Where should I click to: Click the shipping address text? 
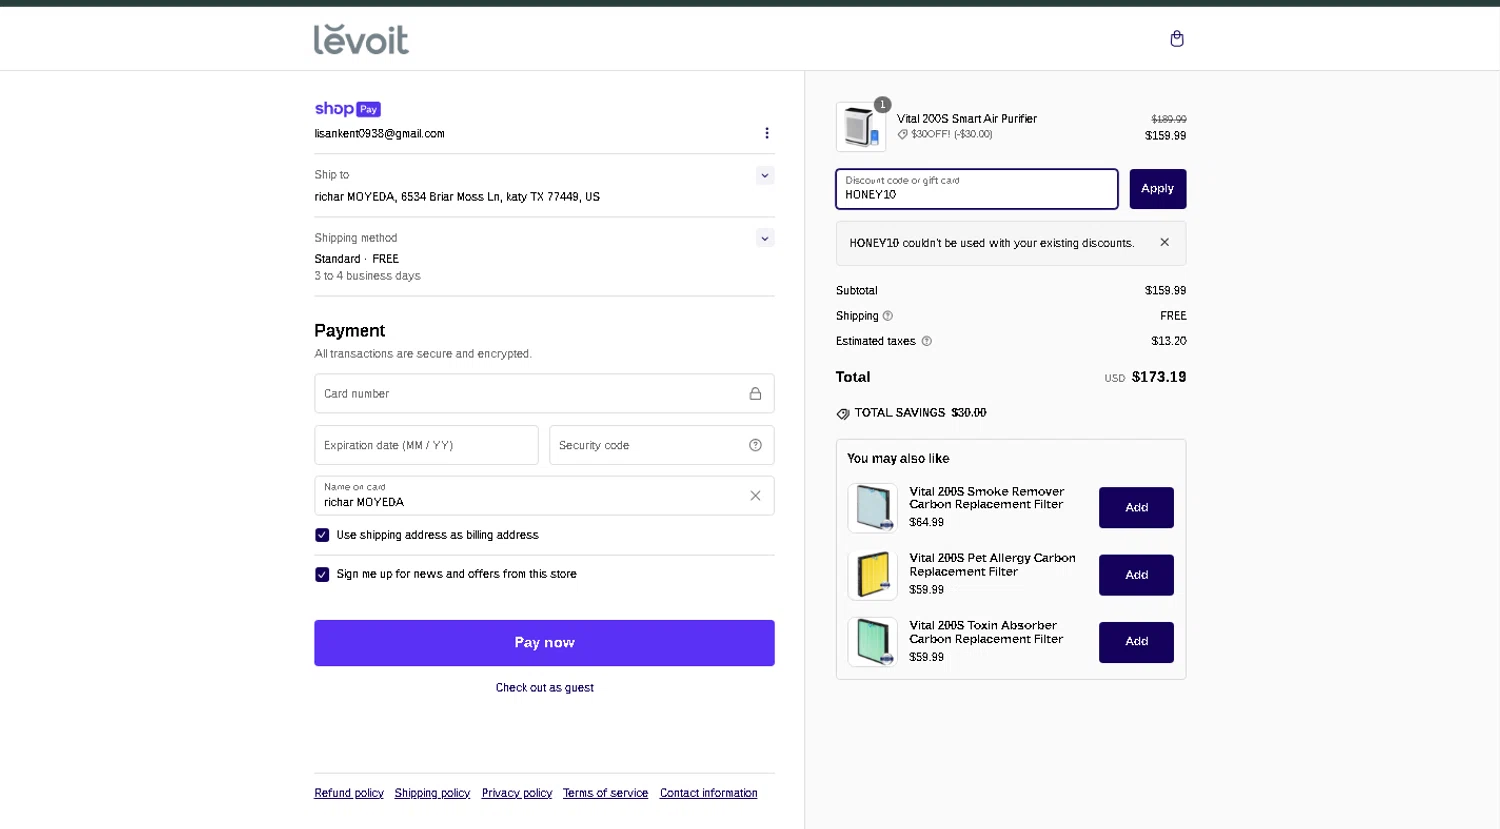[x=457, y=197]
